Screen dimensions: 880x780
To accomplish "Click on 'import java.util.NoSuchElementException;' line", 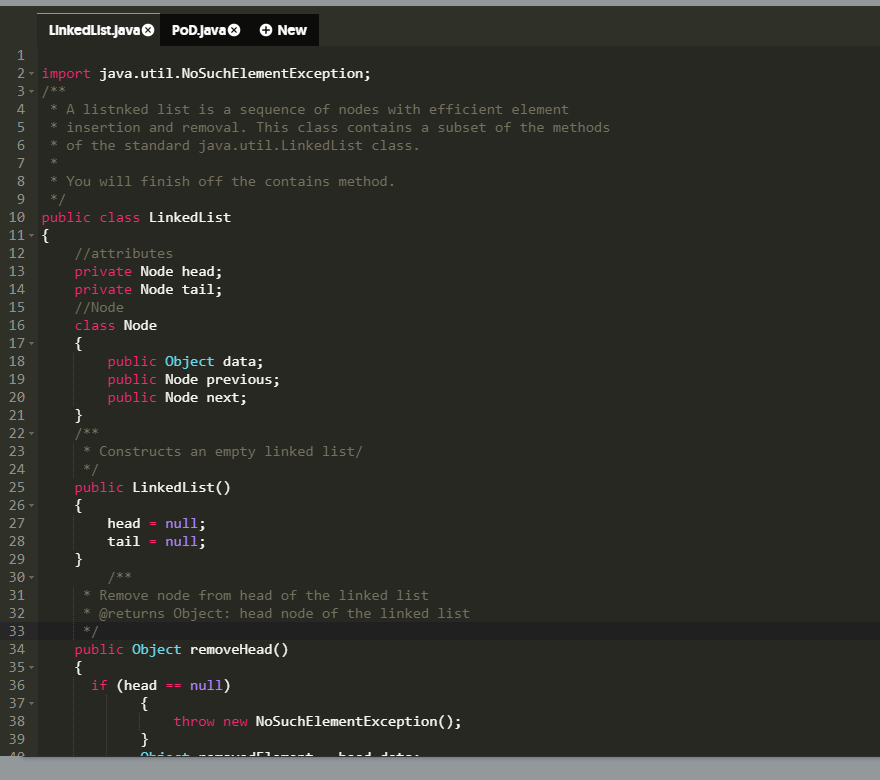I will 207,74.
